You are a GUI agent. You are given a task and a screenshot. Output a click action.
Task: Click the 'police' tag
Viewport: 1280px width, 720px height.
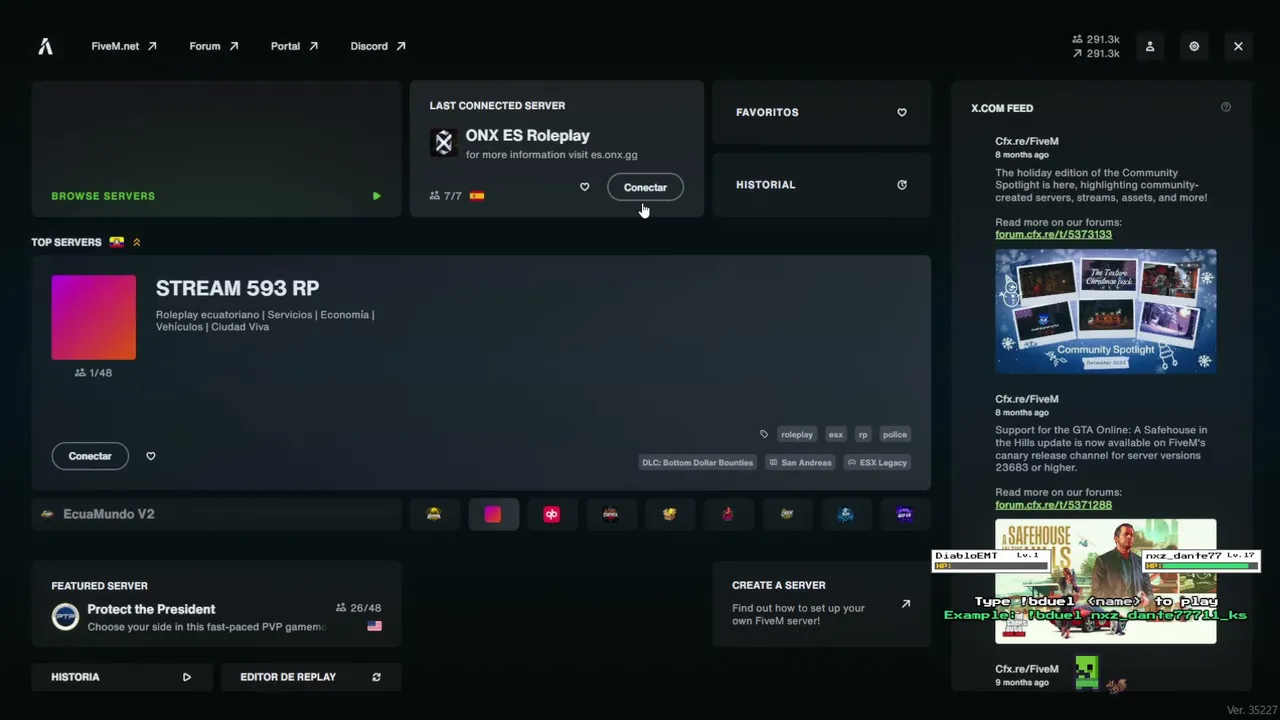coord(895,435)
